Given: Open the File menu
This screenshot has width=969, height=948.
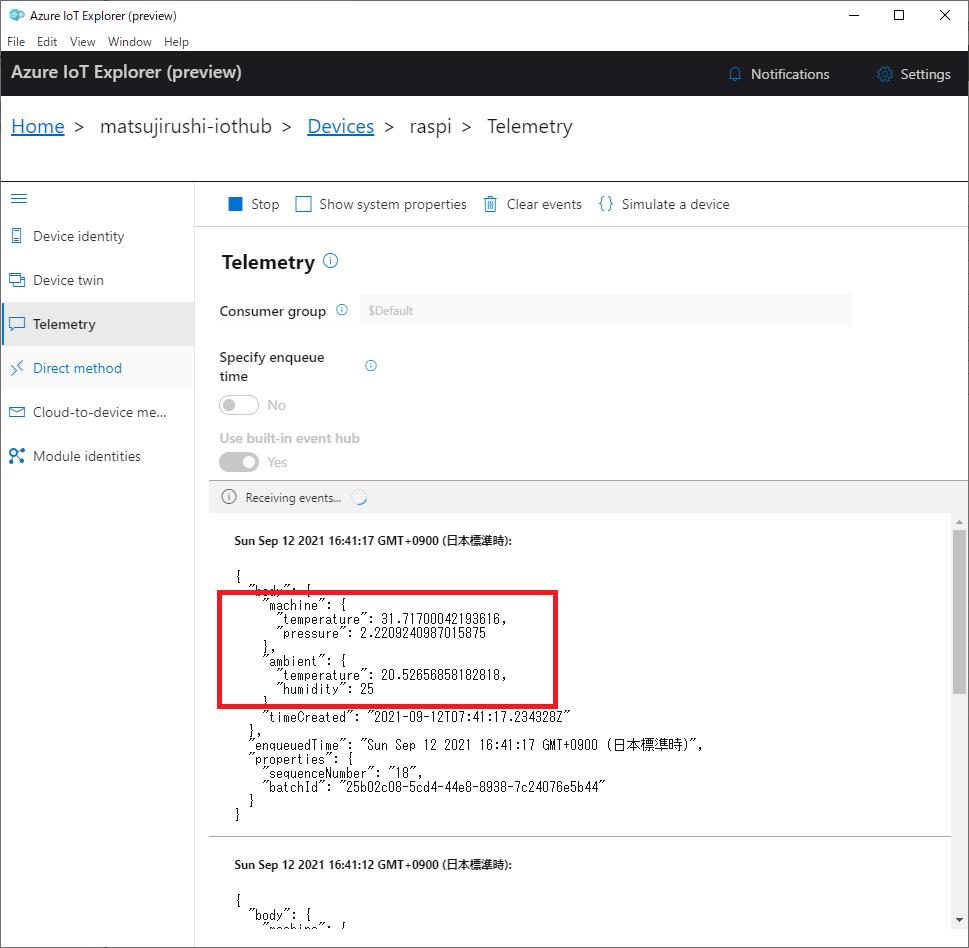Looking at the screenshot, I should 16,41.
